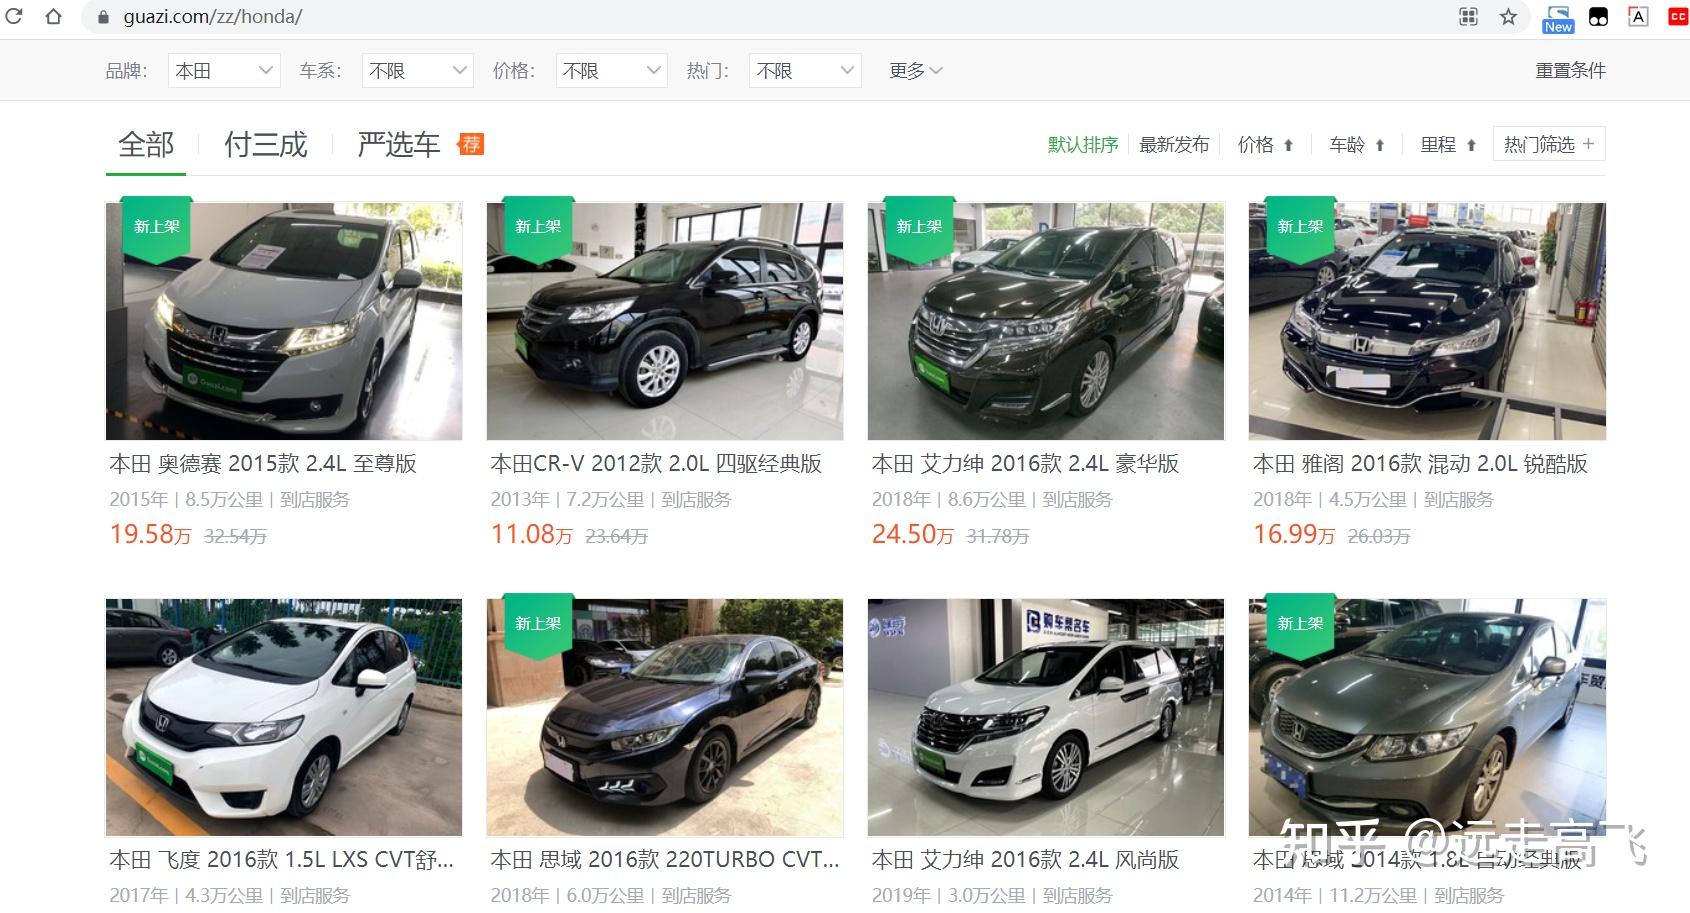Image resolution: width=1690 pixels, height=913 pixels.
Task: Open listing 本田CR-V 2012款 2.0L 四驱经典版
Action: [656, 464]
